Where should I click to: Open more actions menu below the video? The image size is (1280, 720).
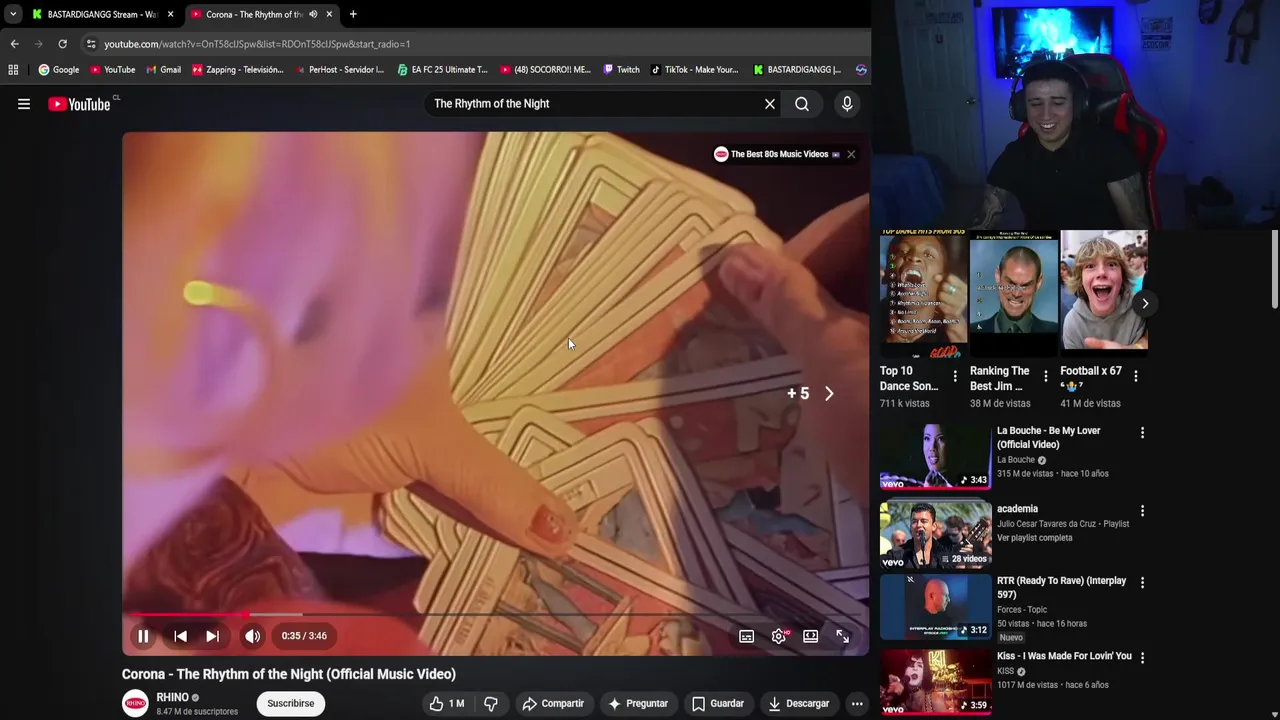pos(857,704)
